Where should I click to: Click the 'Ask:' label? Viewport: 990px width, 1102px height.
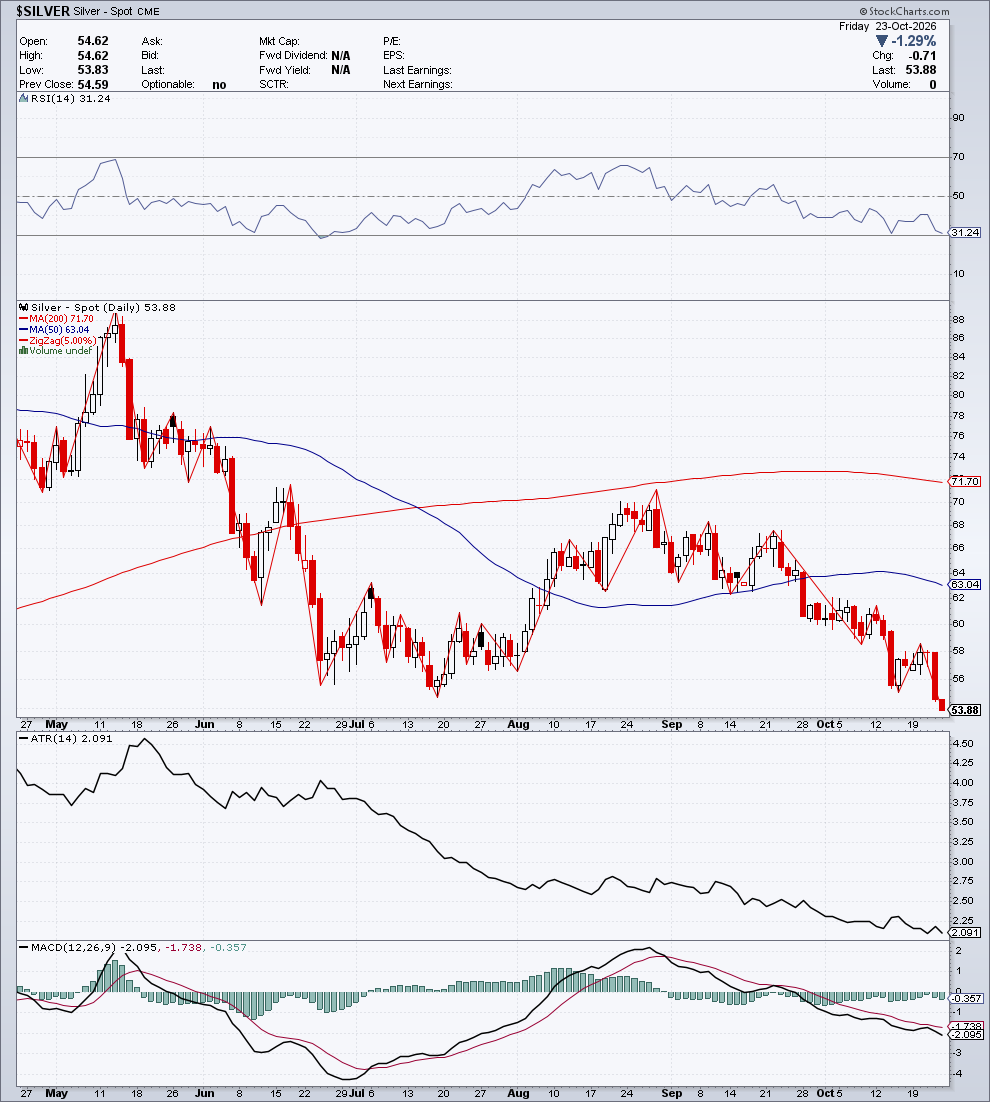(x=152, y=41)
